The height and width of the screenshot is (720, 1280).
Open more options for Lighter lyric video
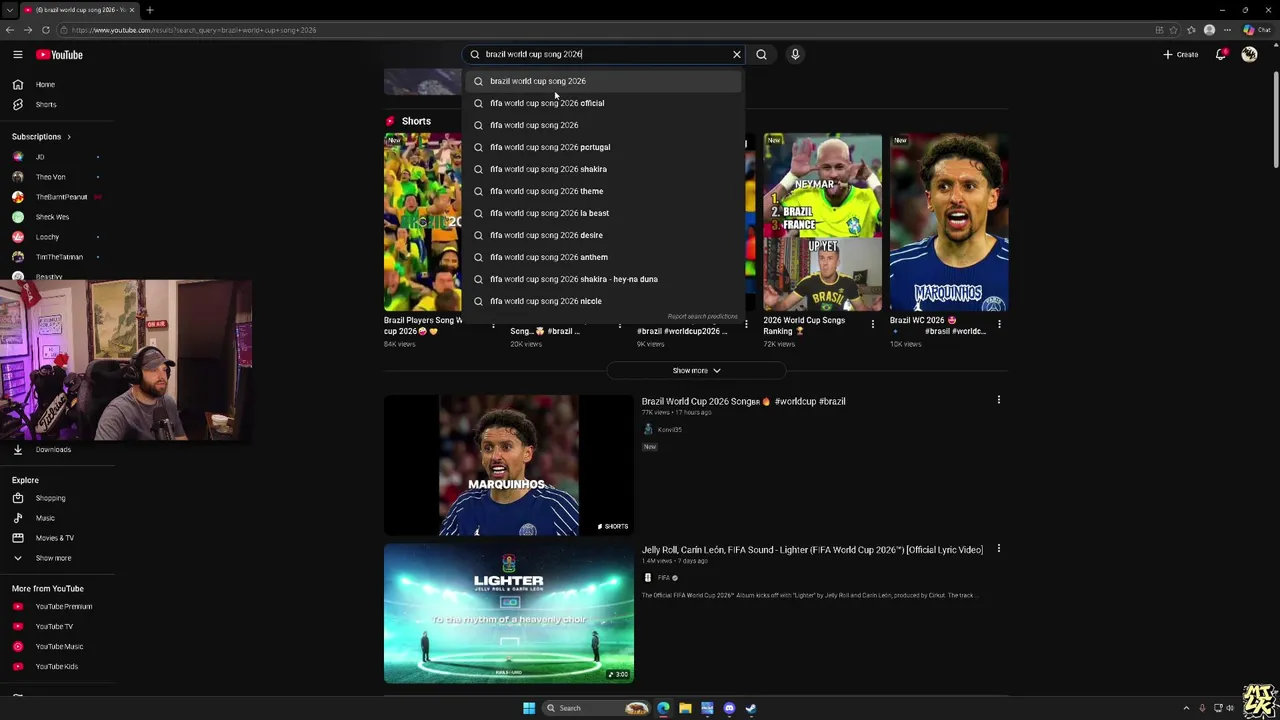pos(998,549)
